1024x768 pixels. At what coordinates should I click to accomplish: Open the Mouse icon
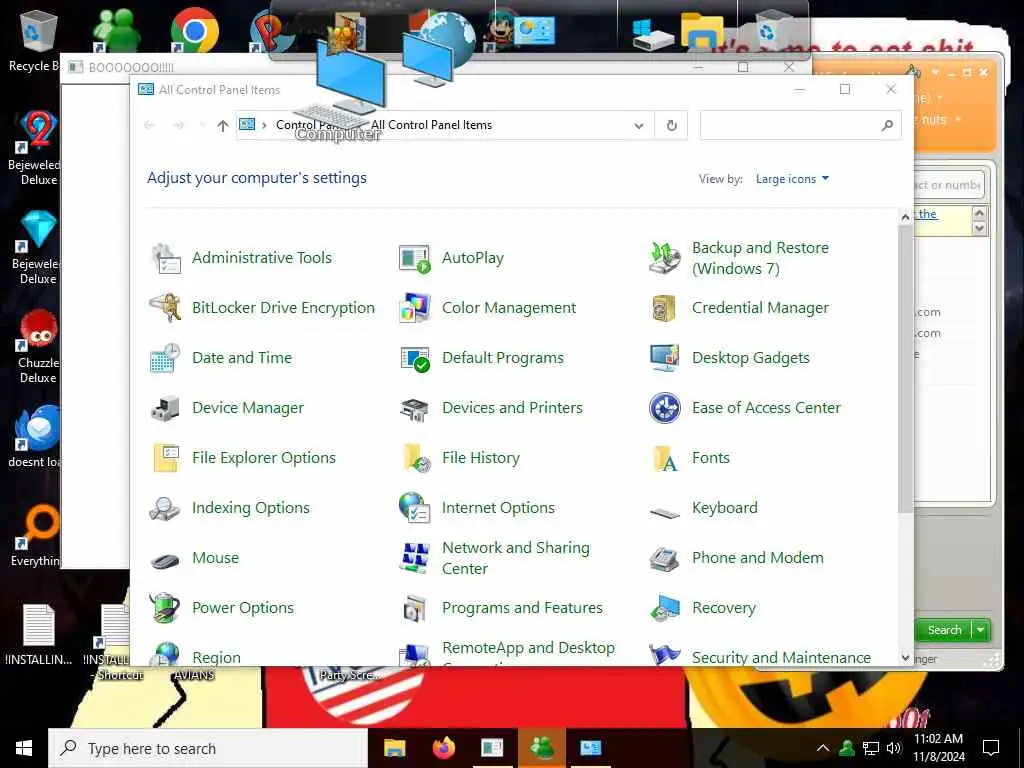point(166,560)
